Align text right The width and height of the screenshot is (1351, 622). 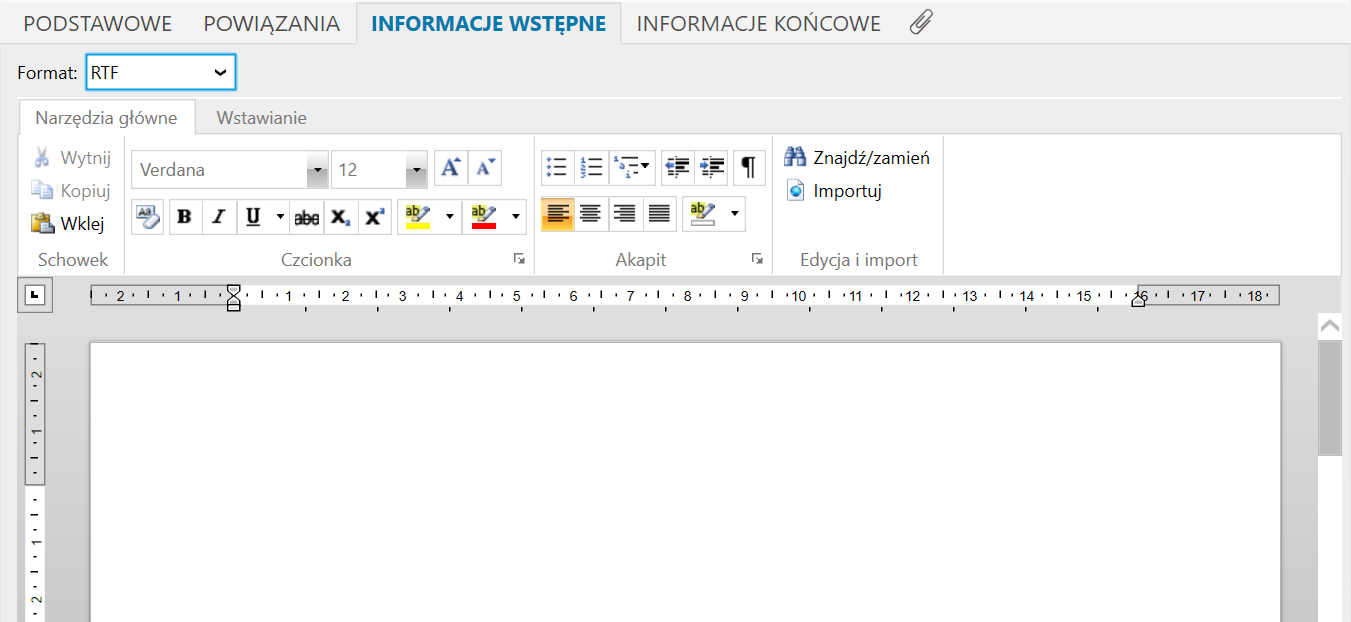point(625,214)
